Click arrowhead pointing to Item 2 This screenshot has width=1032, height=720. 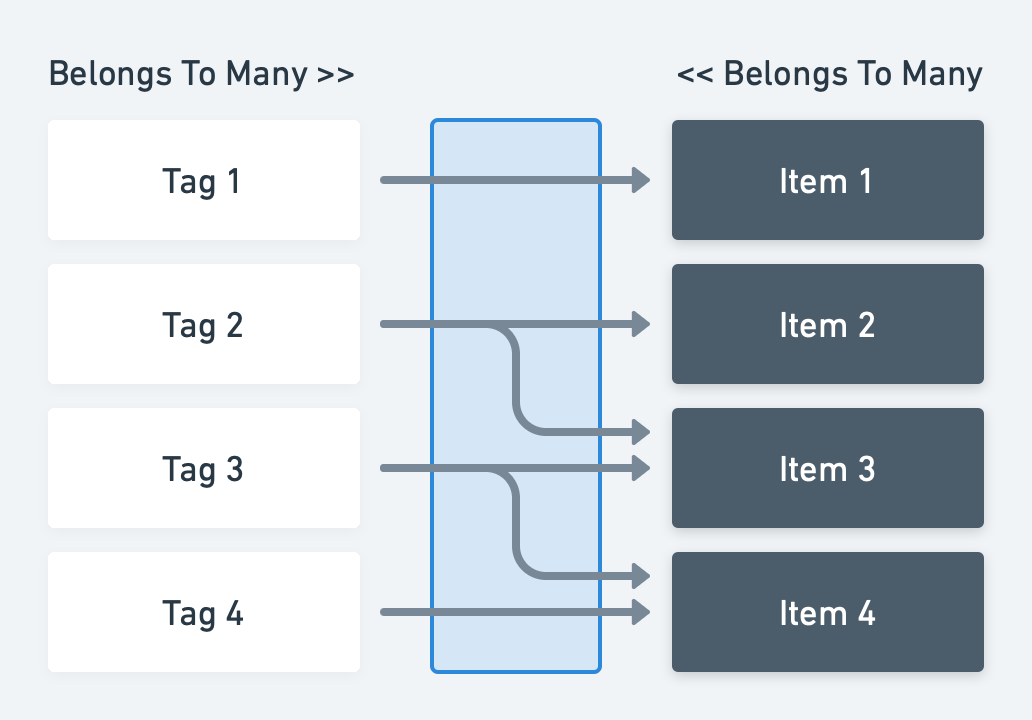click(641, 324)
